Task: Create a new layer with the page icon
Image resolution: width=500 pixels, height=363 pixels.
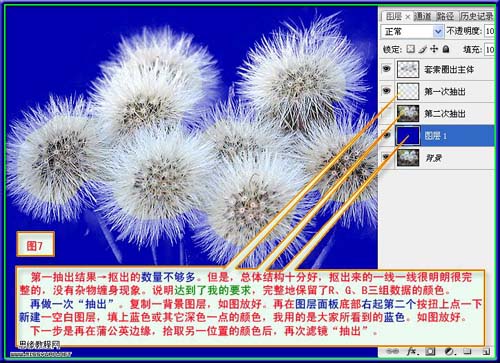Action: tap(486, 351)
